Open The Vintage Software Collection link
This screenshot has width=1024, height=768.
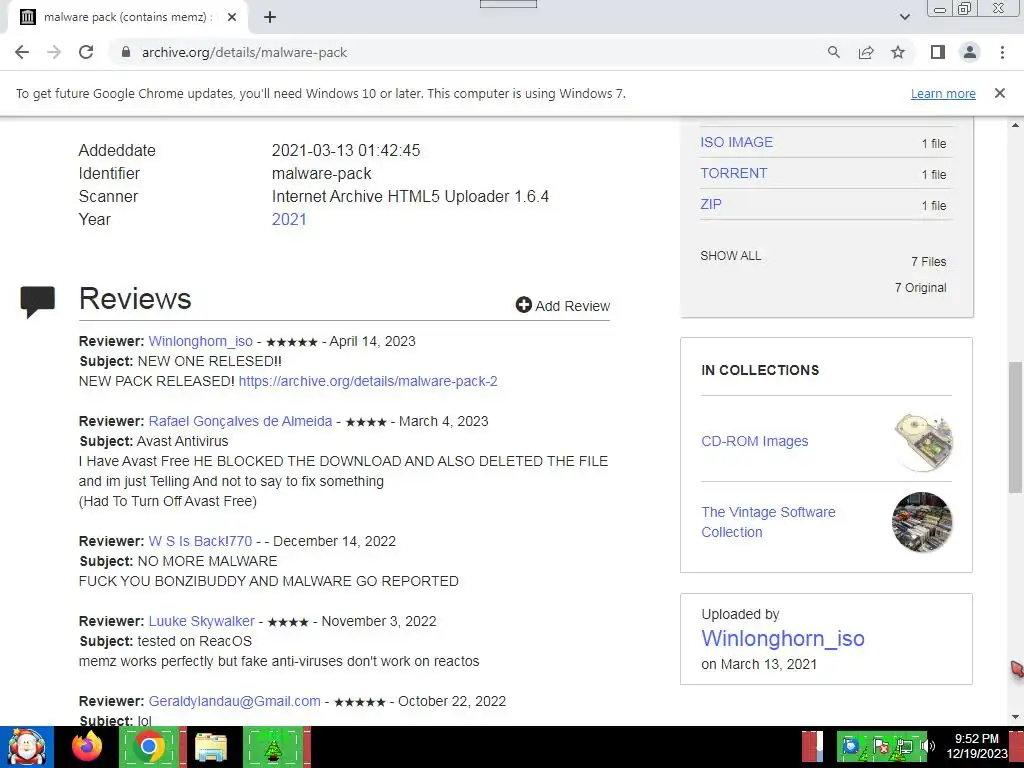pyautogui.click(x=768, y=522)
